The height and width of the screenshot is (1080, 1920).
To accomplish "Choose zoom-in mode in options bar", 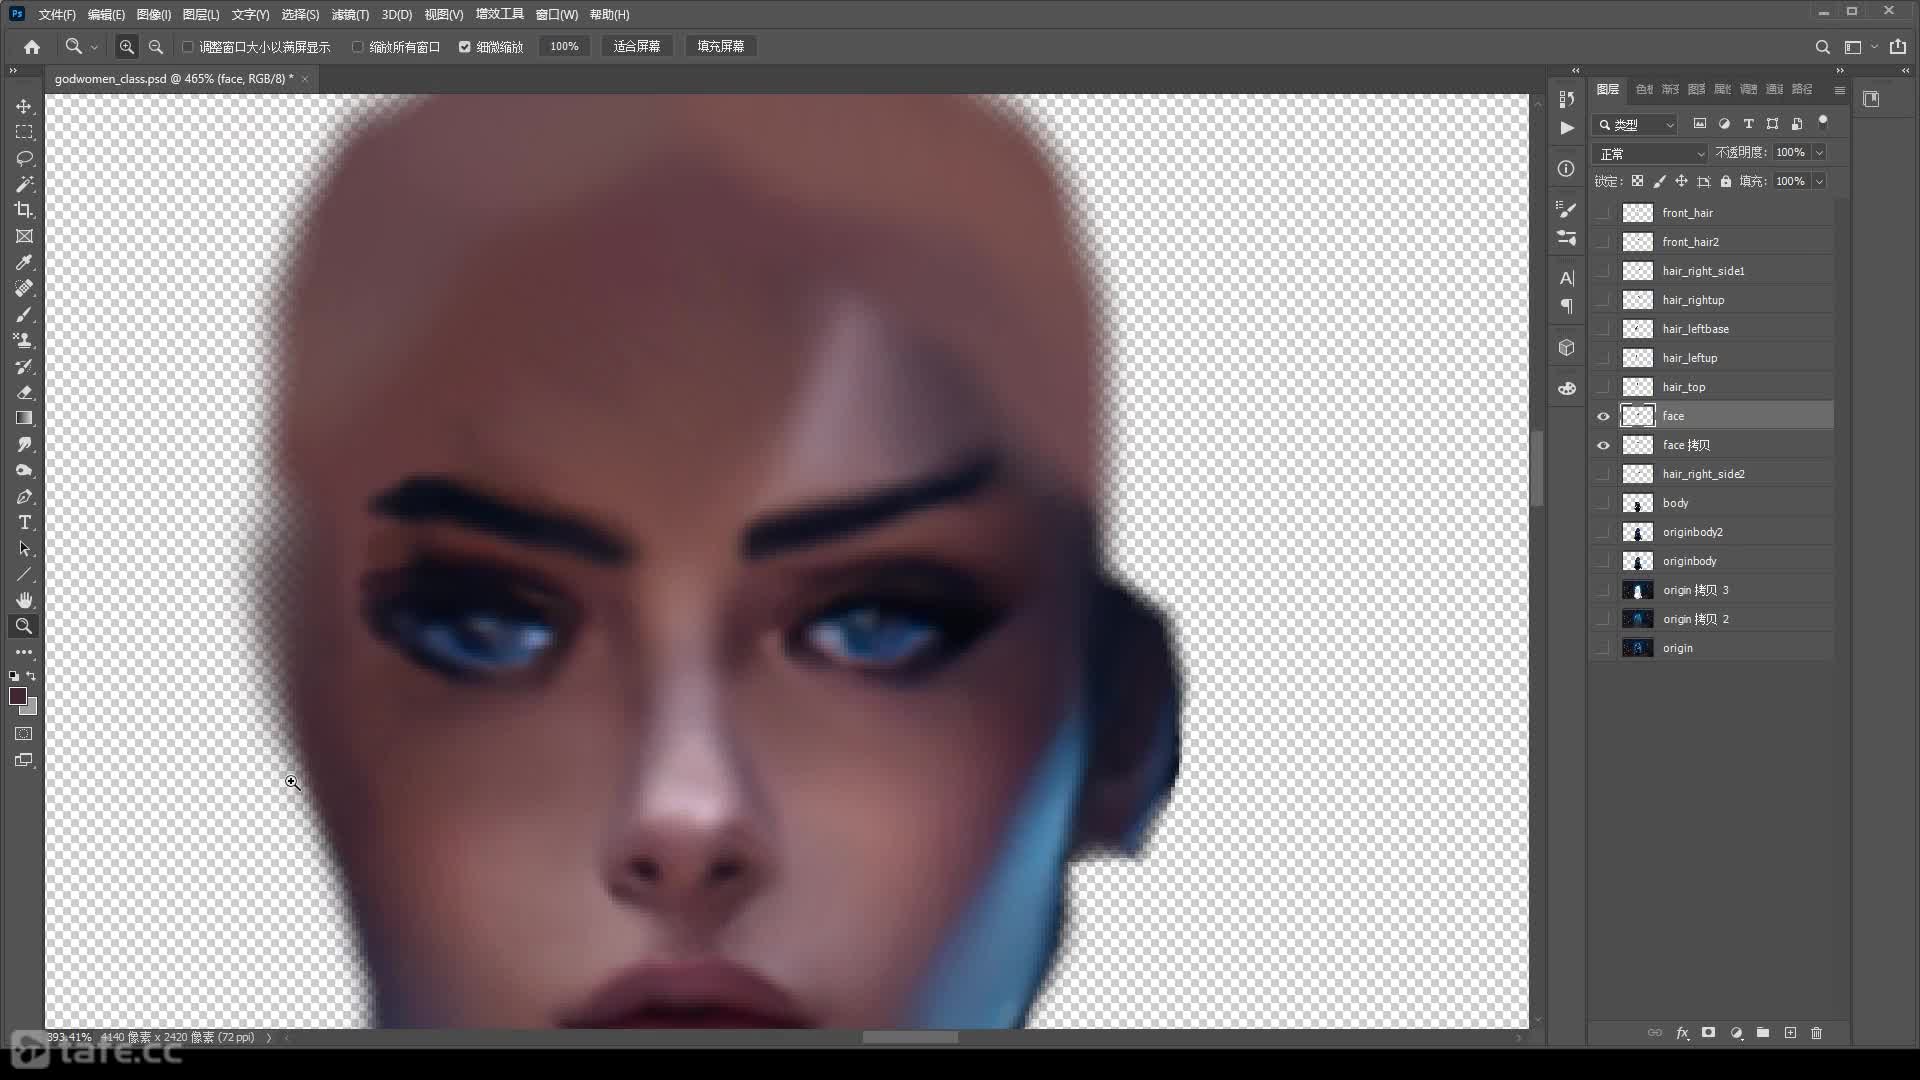I will click(126, 47).
